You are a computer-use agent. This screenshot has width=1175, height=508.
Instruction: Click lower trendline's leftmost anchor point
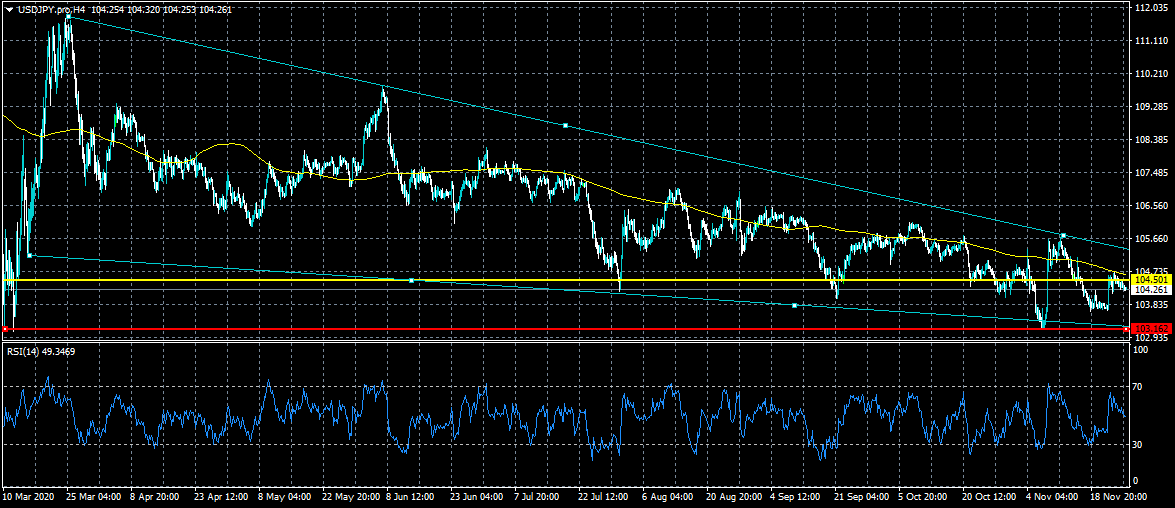coord(30,256)
